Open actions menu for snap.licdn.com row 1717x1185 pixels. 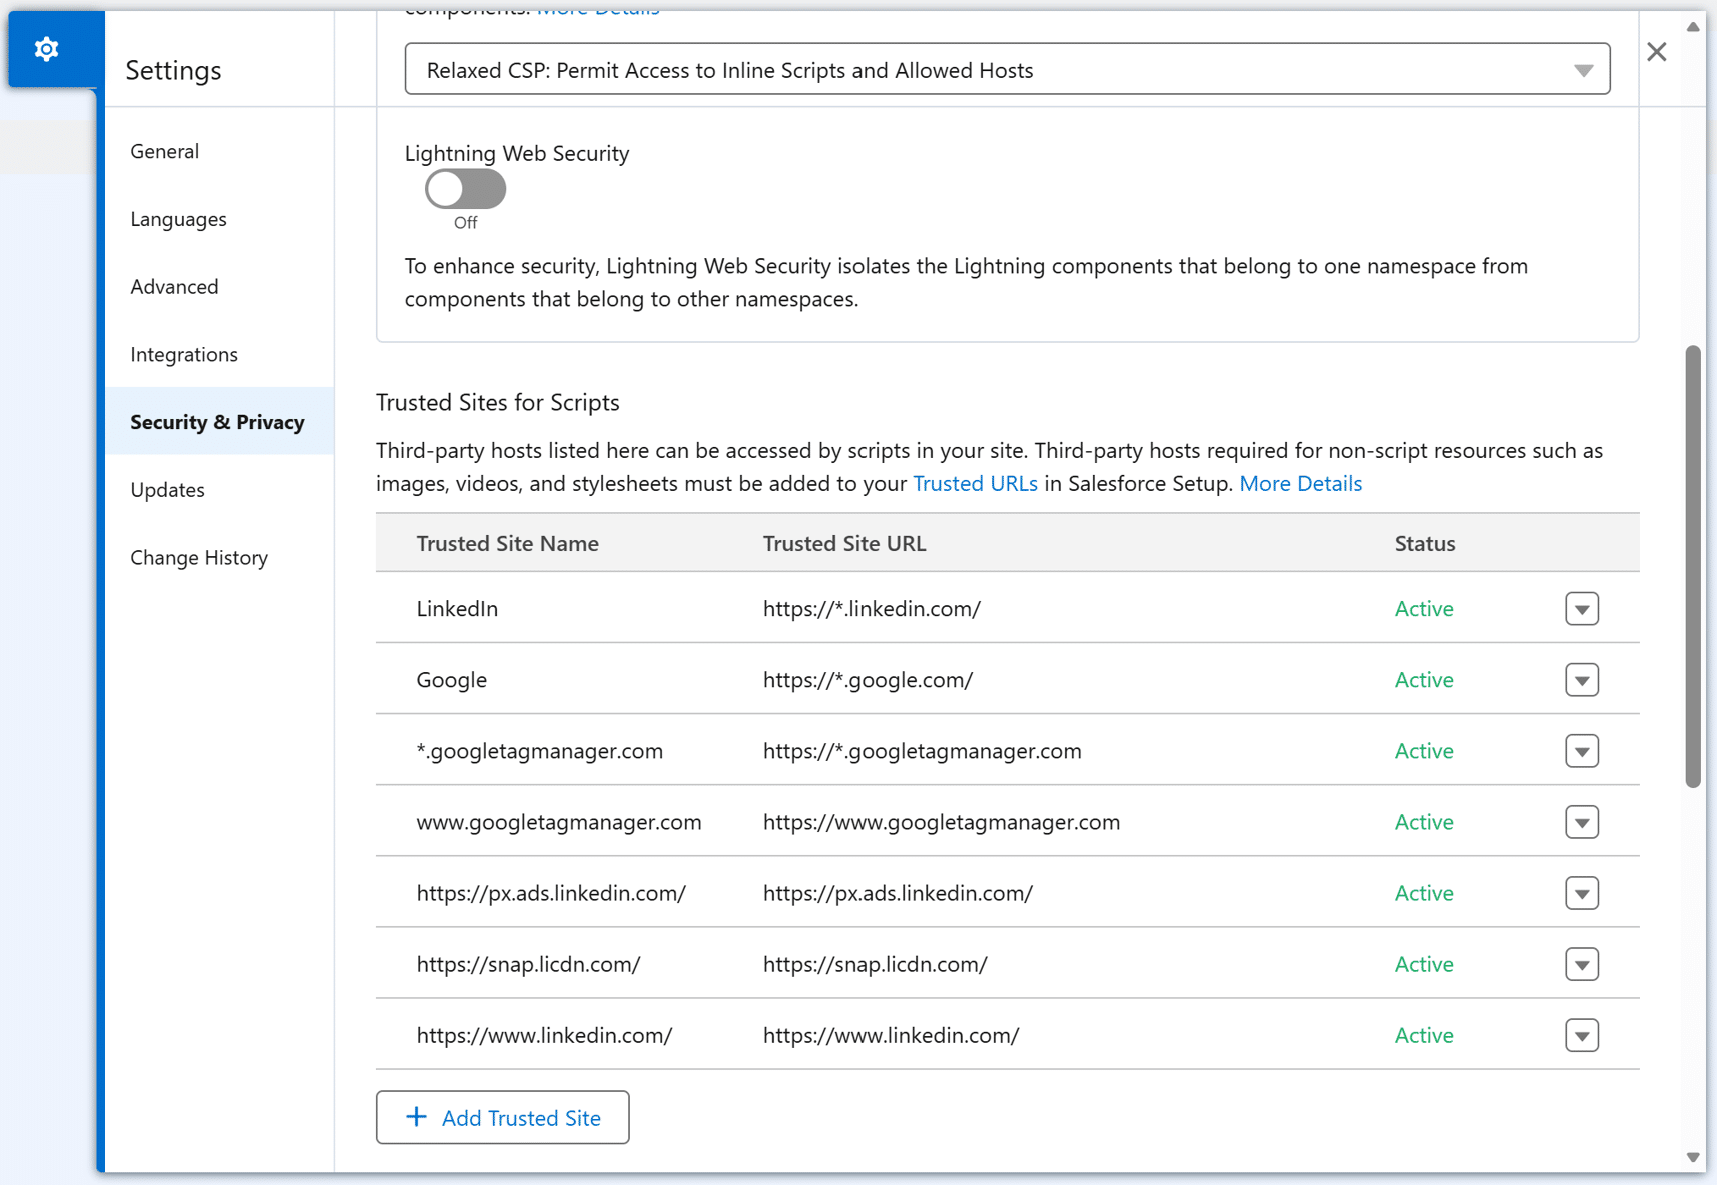tap(1581, 964)
